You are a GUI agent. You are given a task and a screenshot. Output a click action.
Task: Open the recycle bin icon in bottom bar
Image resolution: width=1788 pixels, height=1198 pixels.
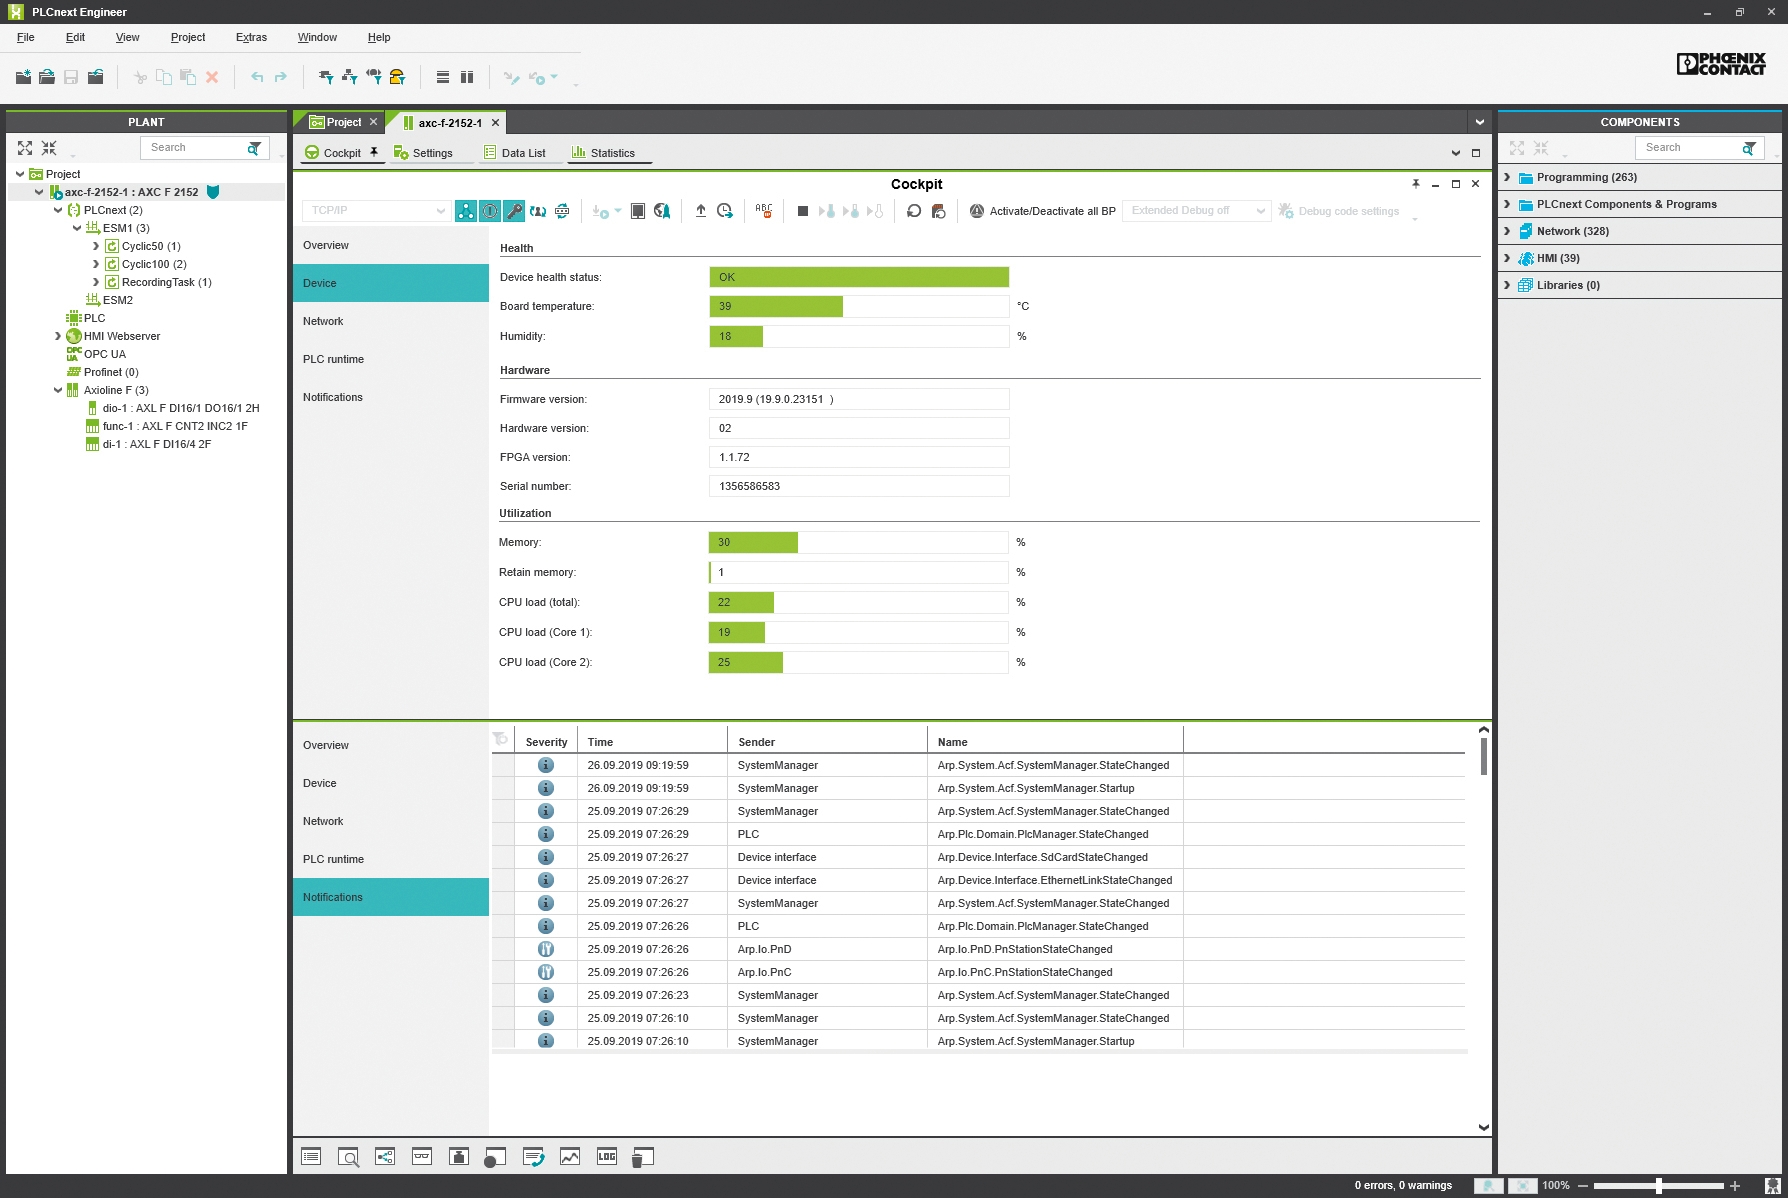(643, 1157)
